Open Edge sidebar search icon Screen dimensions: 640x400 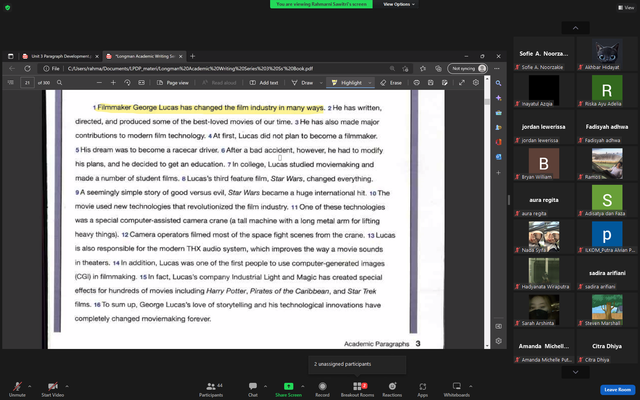(498, 83)
